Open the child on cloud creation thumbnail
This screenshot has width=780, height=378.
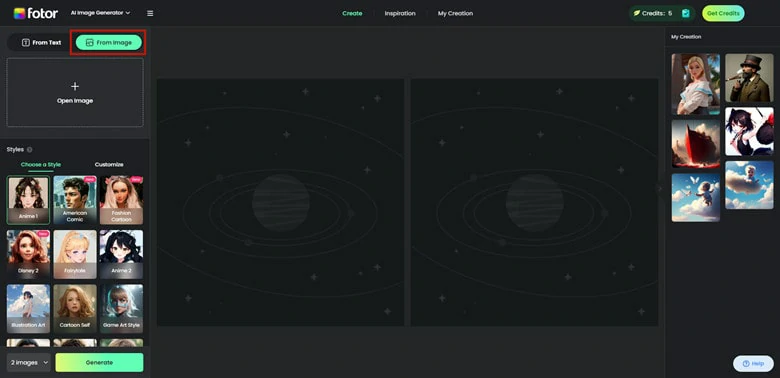point(749,185)
